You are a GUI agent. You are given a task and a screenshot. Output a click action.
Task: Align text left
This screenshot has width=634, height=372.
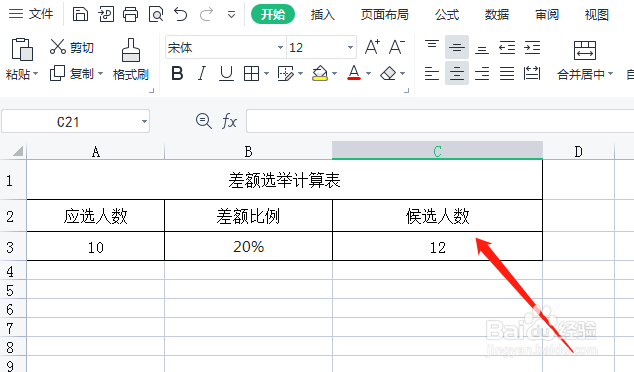pos(432,74)
